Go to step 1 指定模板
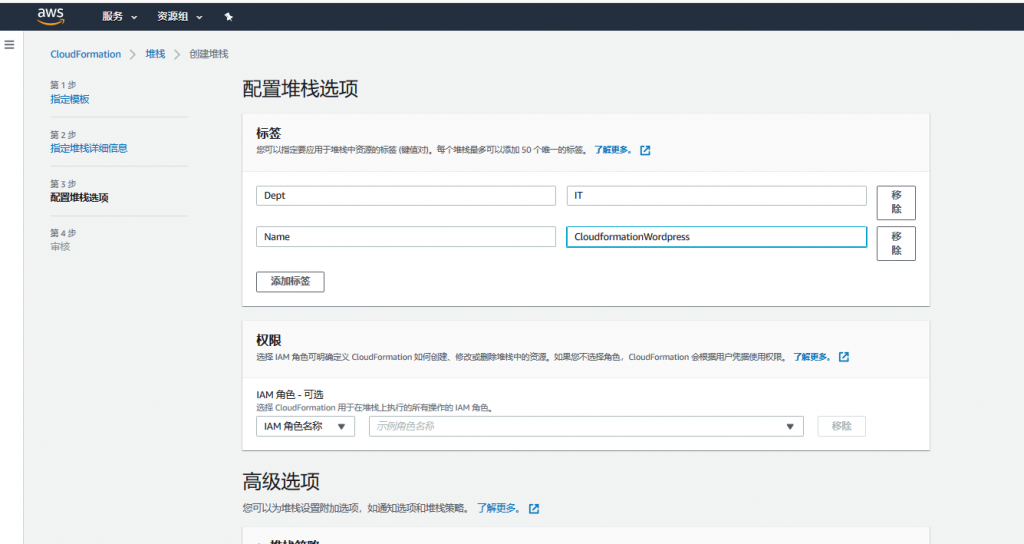This screenshot has width=1024, height=544. click(70, 99)
